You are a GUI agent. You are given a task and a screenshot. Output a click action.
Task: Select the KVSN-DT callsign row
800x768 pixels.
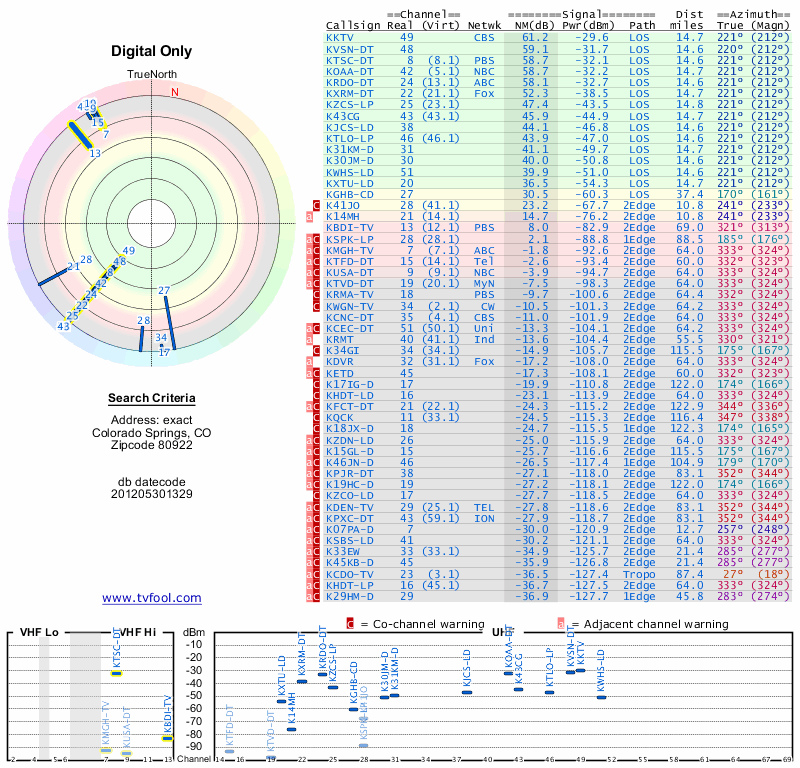558,49
